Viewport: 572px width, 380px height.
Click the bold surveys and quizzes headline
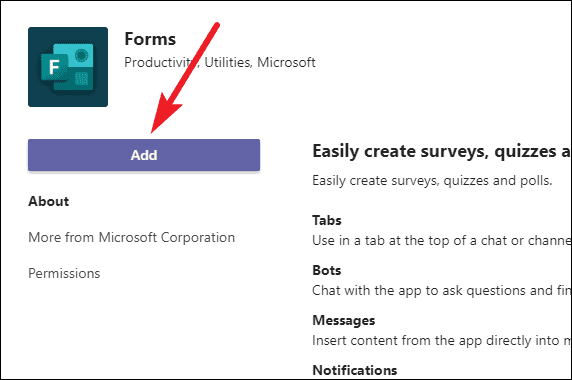(x=442, y=151)
